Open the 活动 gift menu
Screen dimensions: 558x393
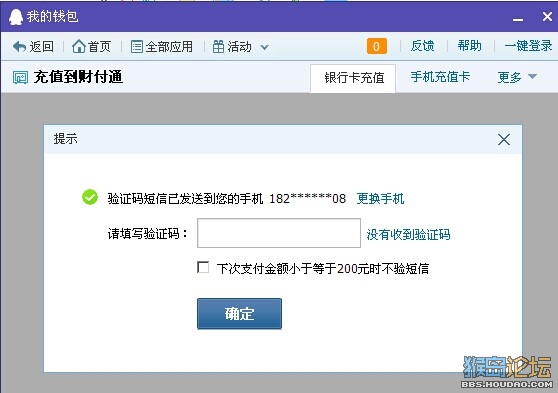pyautogui.click(x=232, y=47)
